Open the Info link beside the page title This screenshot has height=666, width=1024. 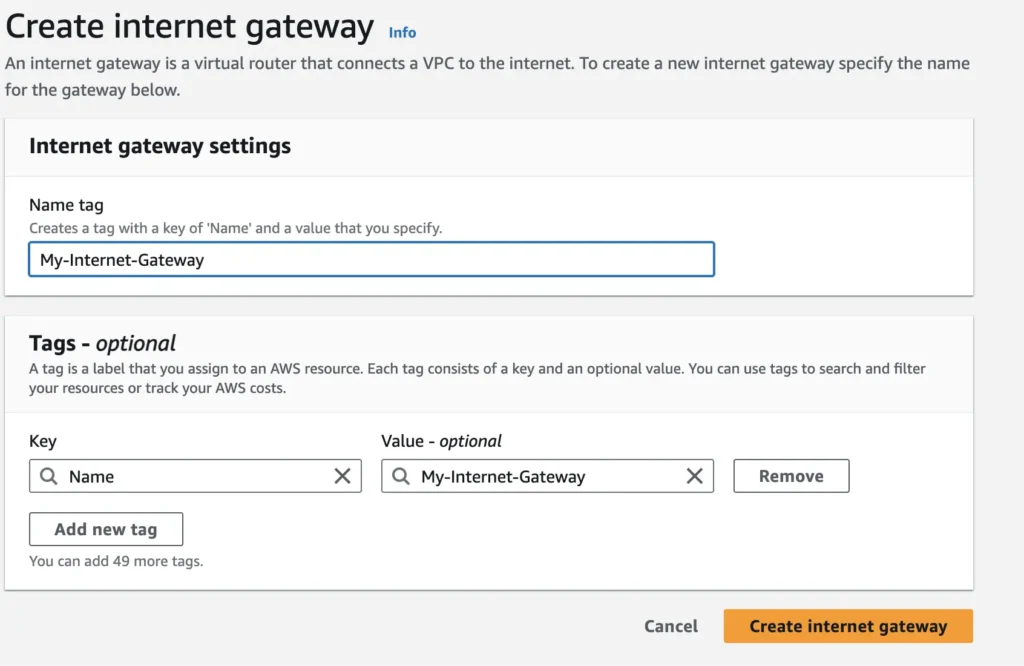(x=402, y=32)
